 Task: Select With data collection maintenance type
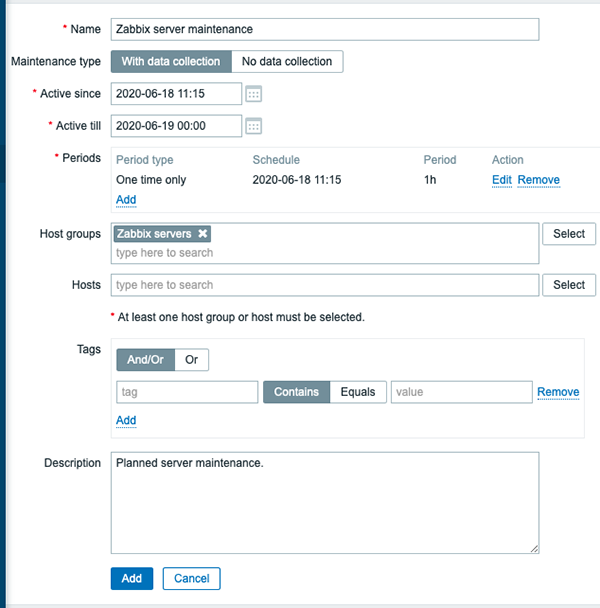(x=171, y=61)
